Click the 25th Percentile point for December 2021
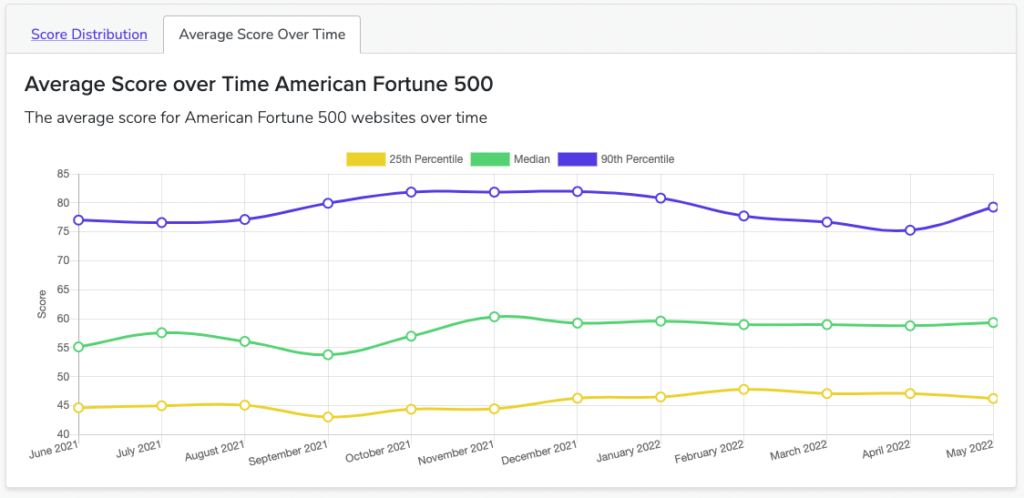Screen dimensions: 1024x498 click(577, 398)
